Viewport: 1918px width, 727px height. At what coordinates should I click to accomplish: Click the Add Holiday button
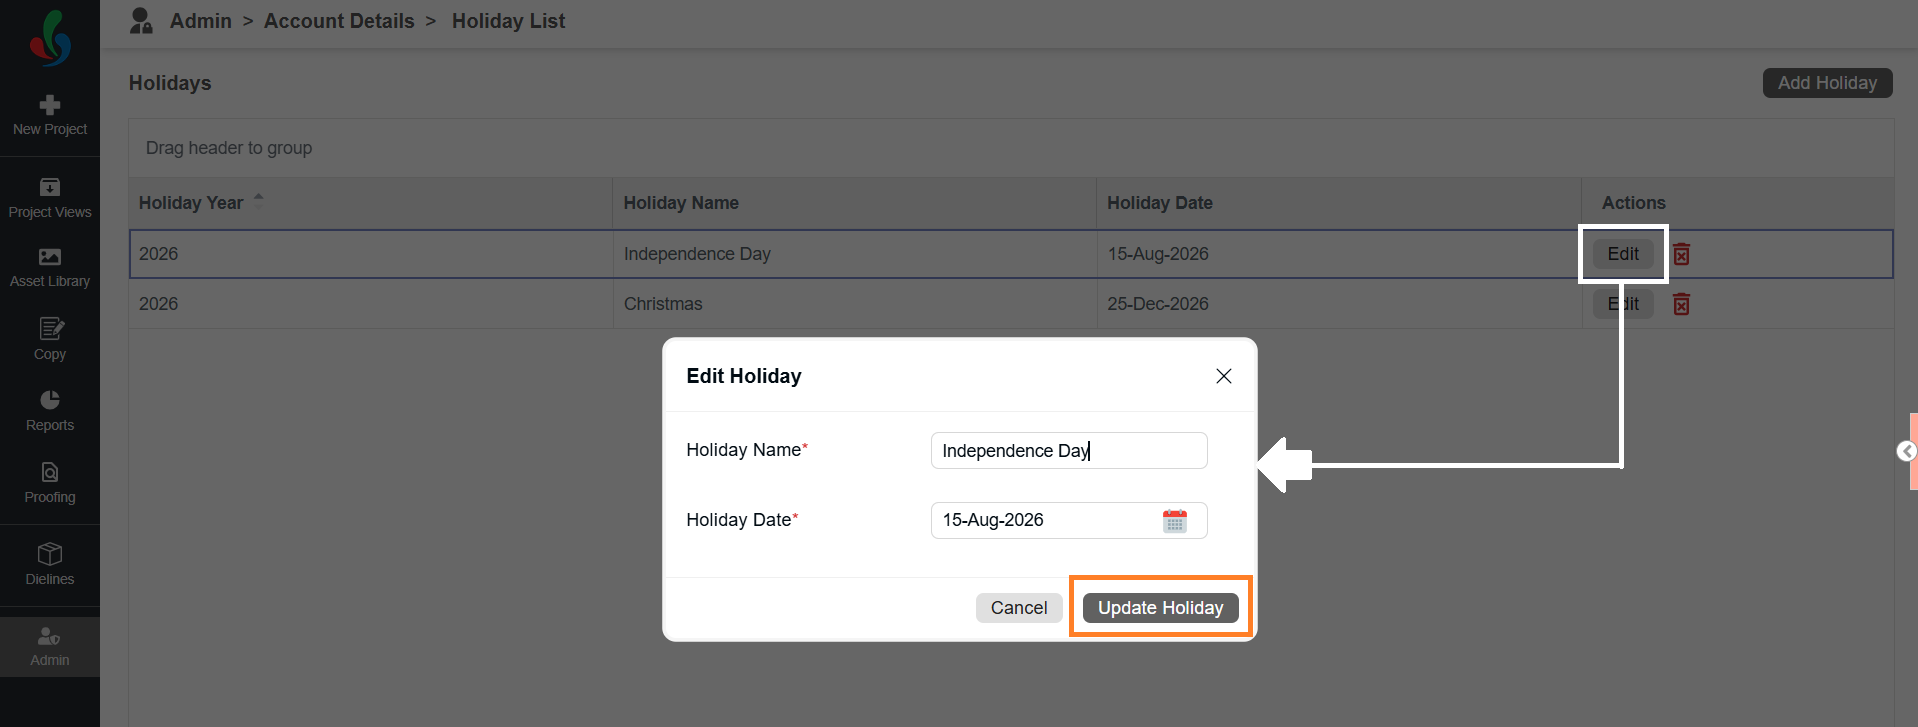[x=1827, y=83]
